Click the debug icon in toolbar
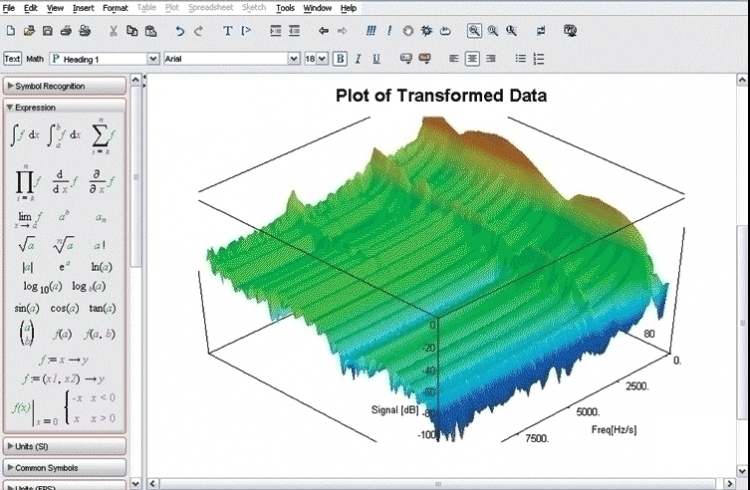 tap(426, 31)
